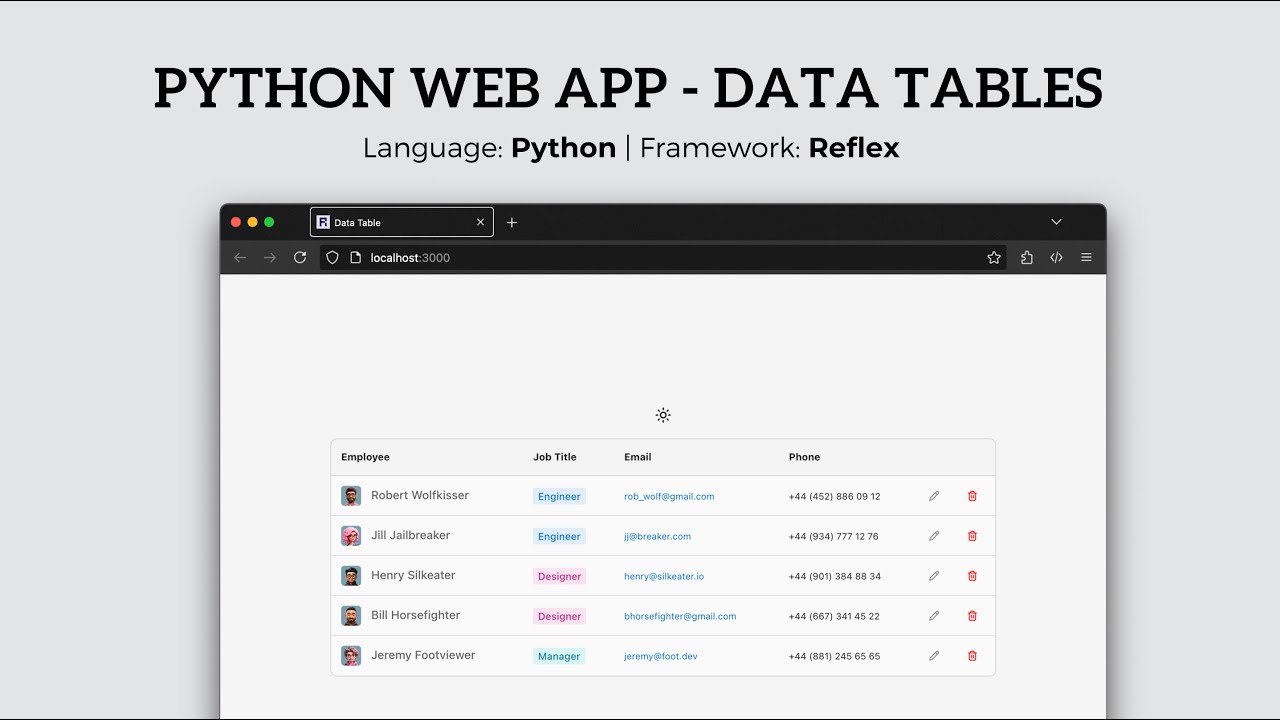The height and width of the screenshot is (720, 1280).
Task: Click Designer badge in Bill Horsefighter row
Action: [x=559, y=616]
